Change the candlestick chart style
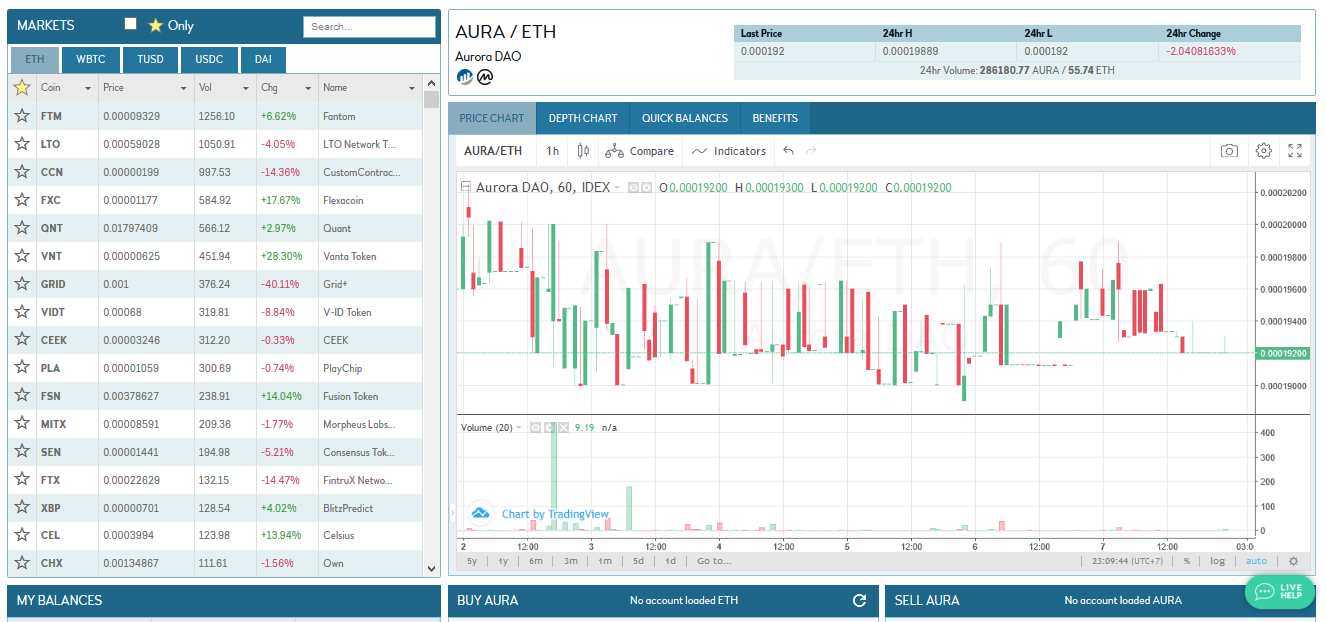 (583, 151)
